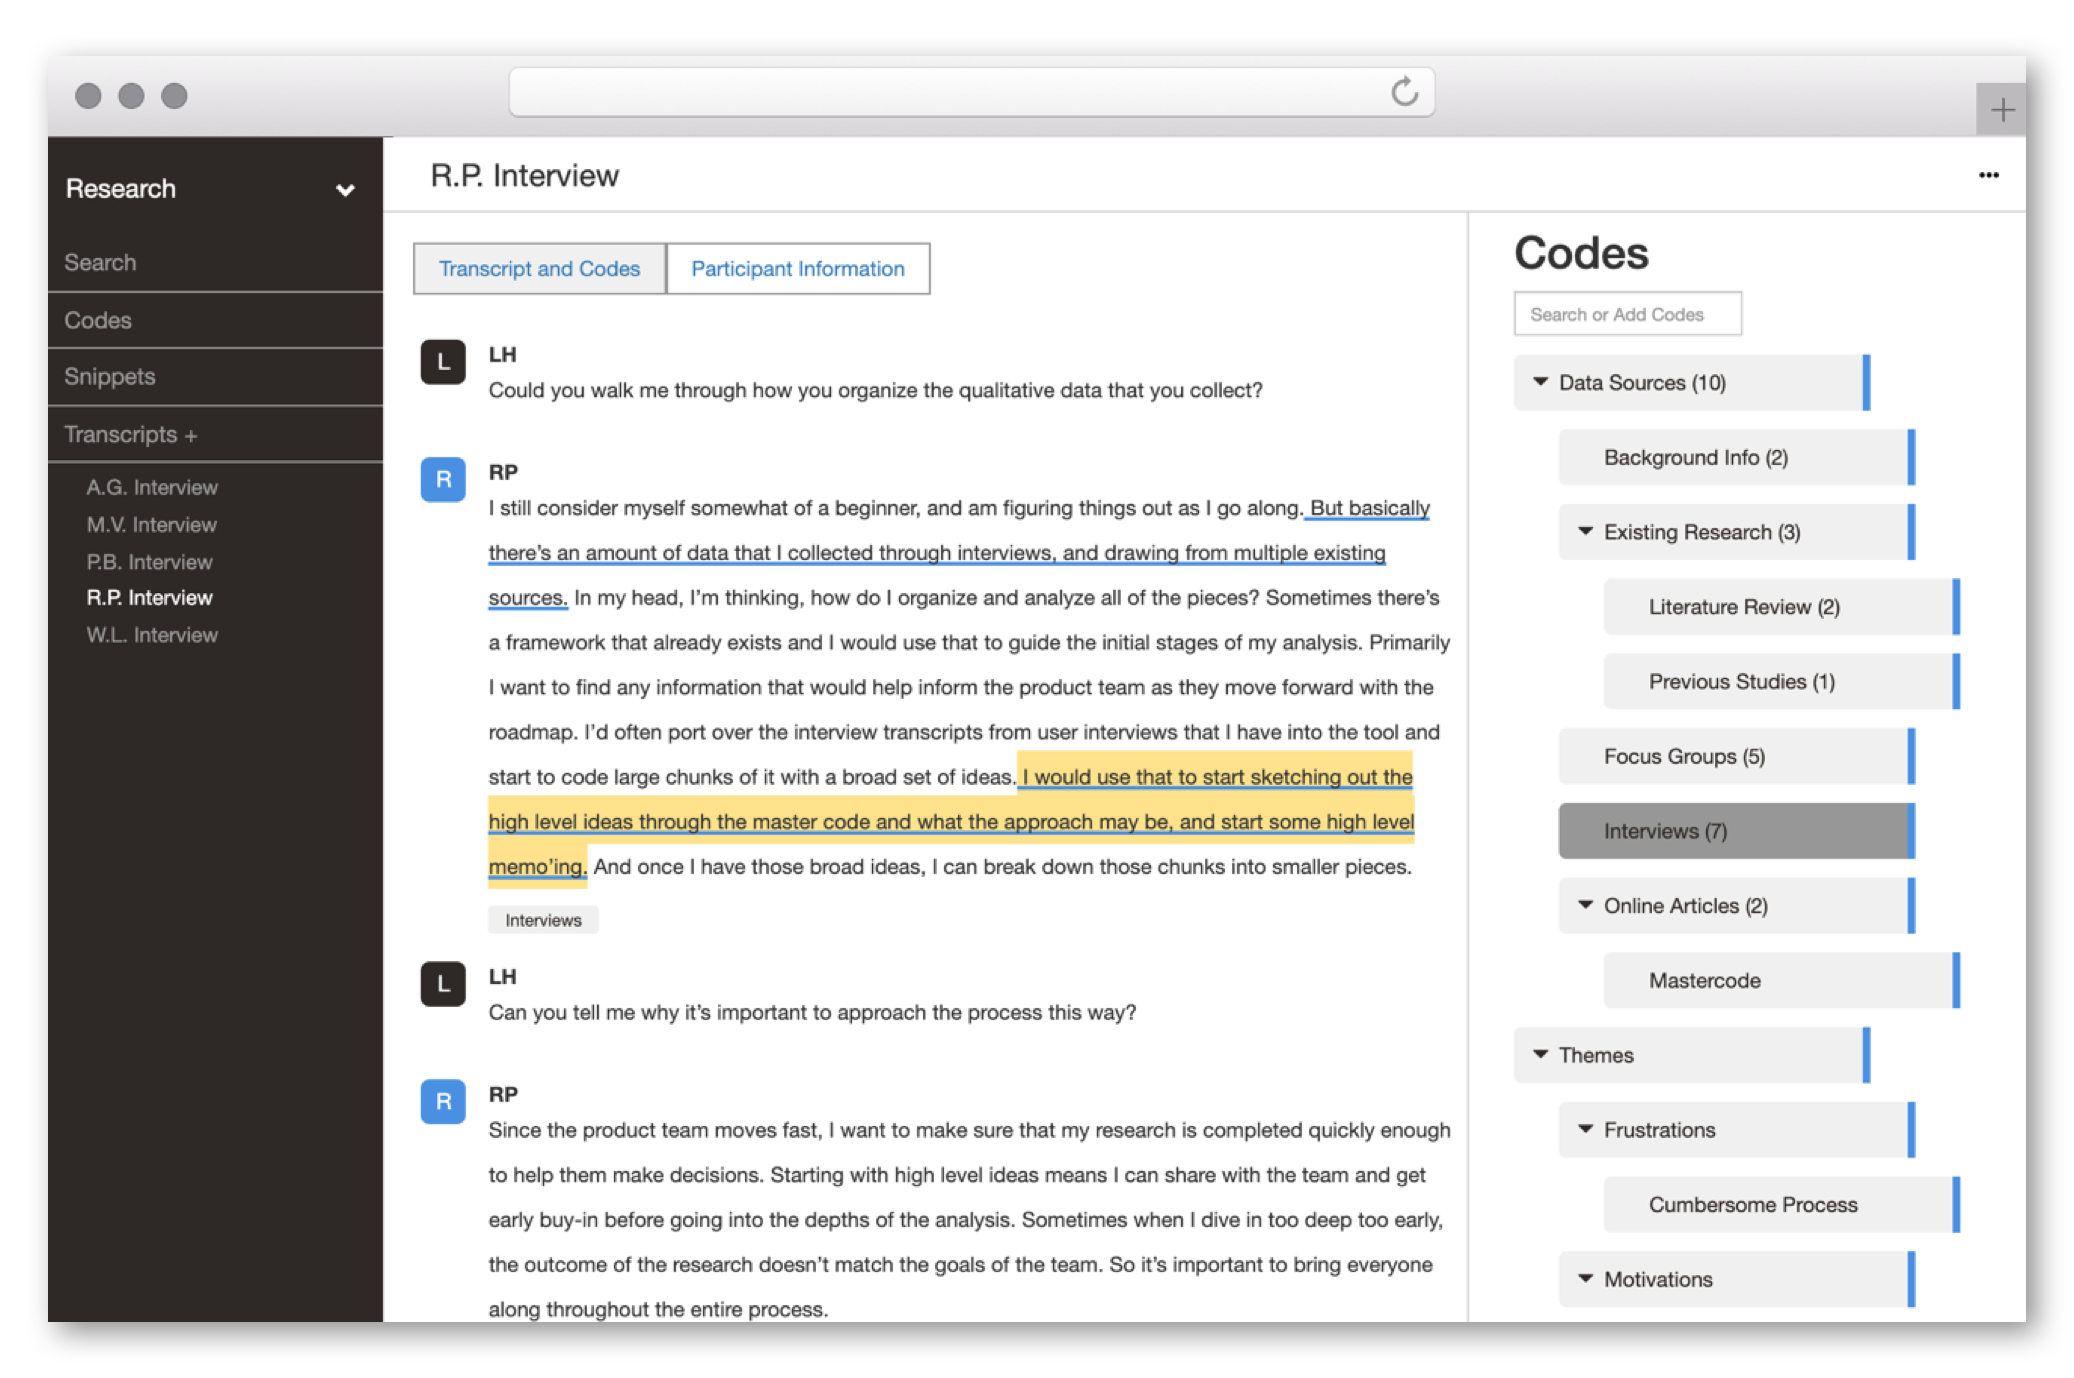Click the LH avatar beside the second question
The image size is (2074, 1378).
[x=442, y=984]
